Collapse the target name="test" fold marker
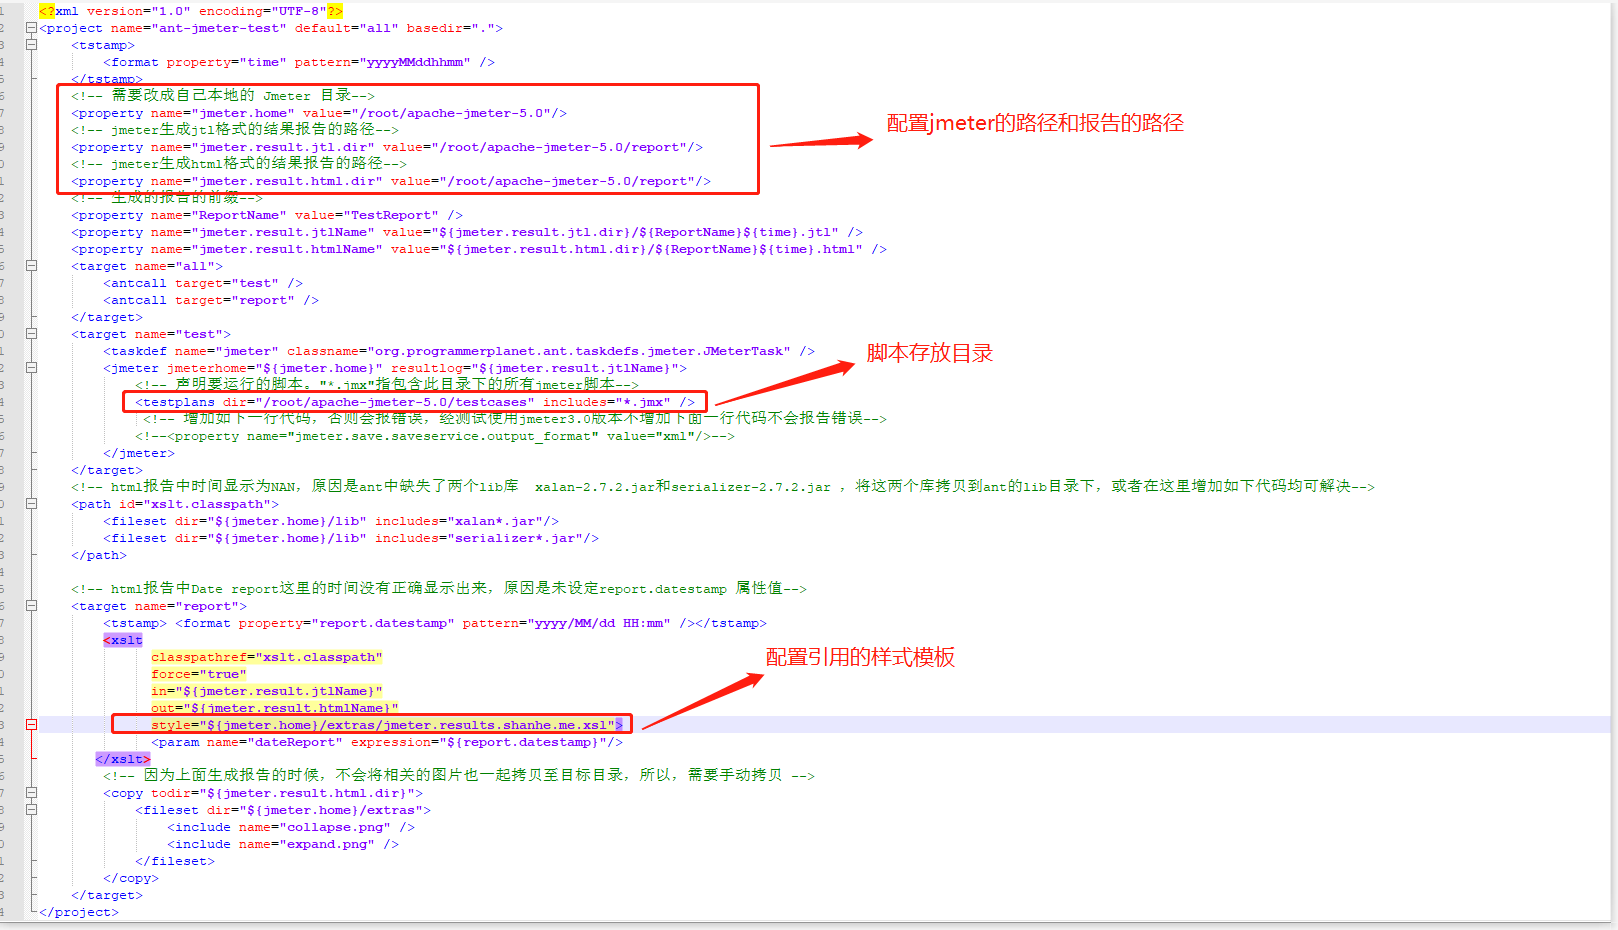Viewport: 1618px width, 930px height. click(x=31, y=334)
